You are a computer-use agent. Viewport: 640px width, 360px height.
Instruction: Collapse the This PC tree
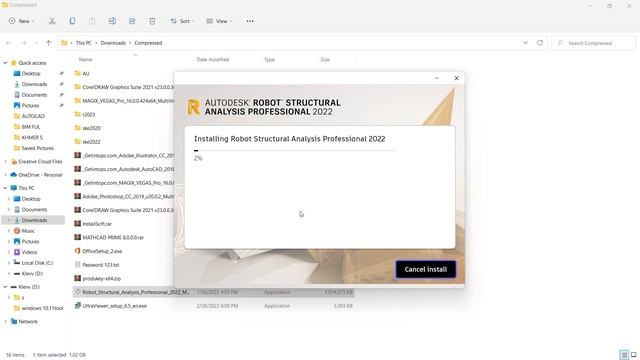(x=5, y=188)
